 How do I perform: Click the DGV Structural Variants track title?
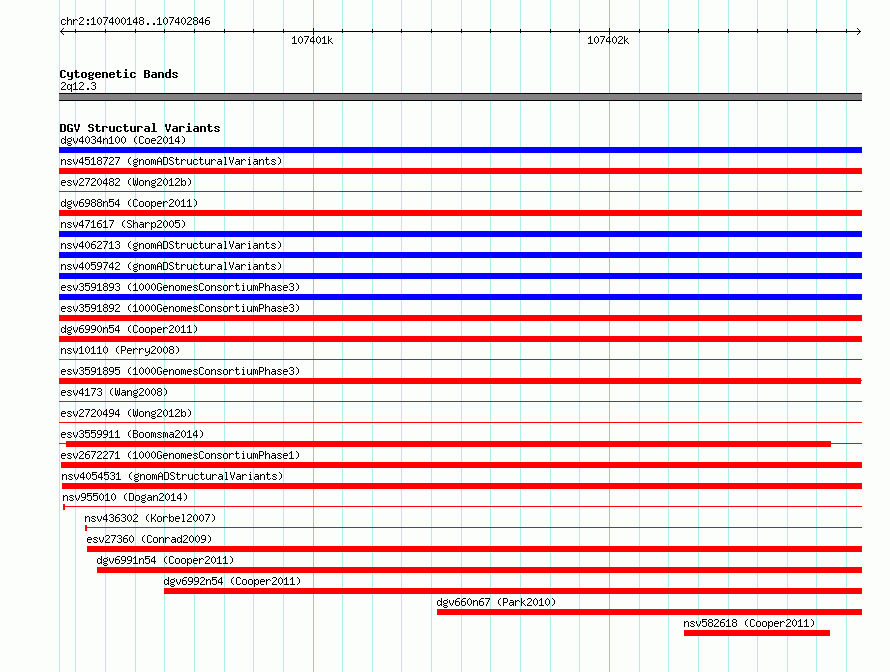click(140, 128)
